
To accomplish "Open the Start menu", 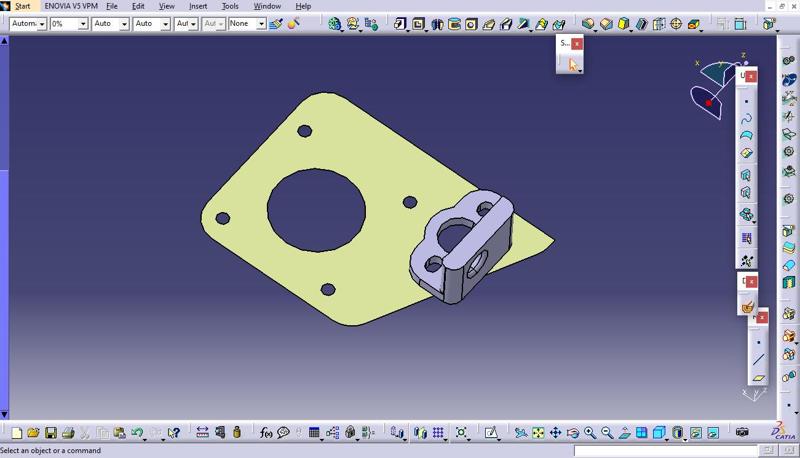I will coord(22,6).
